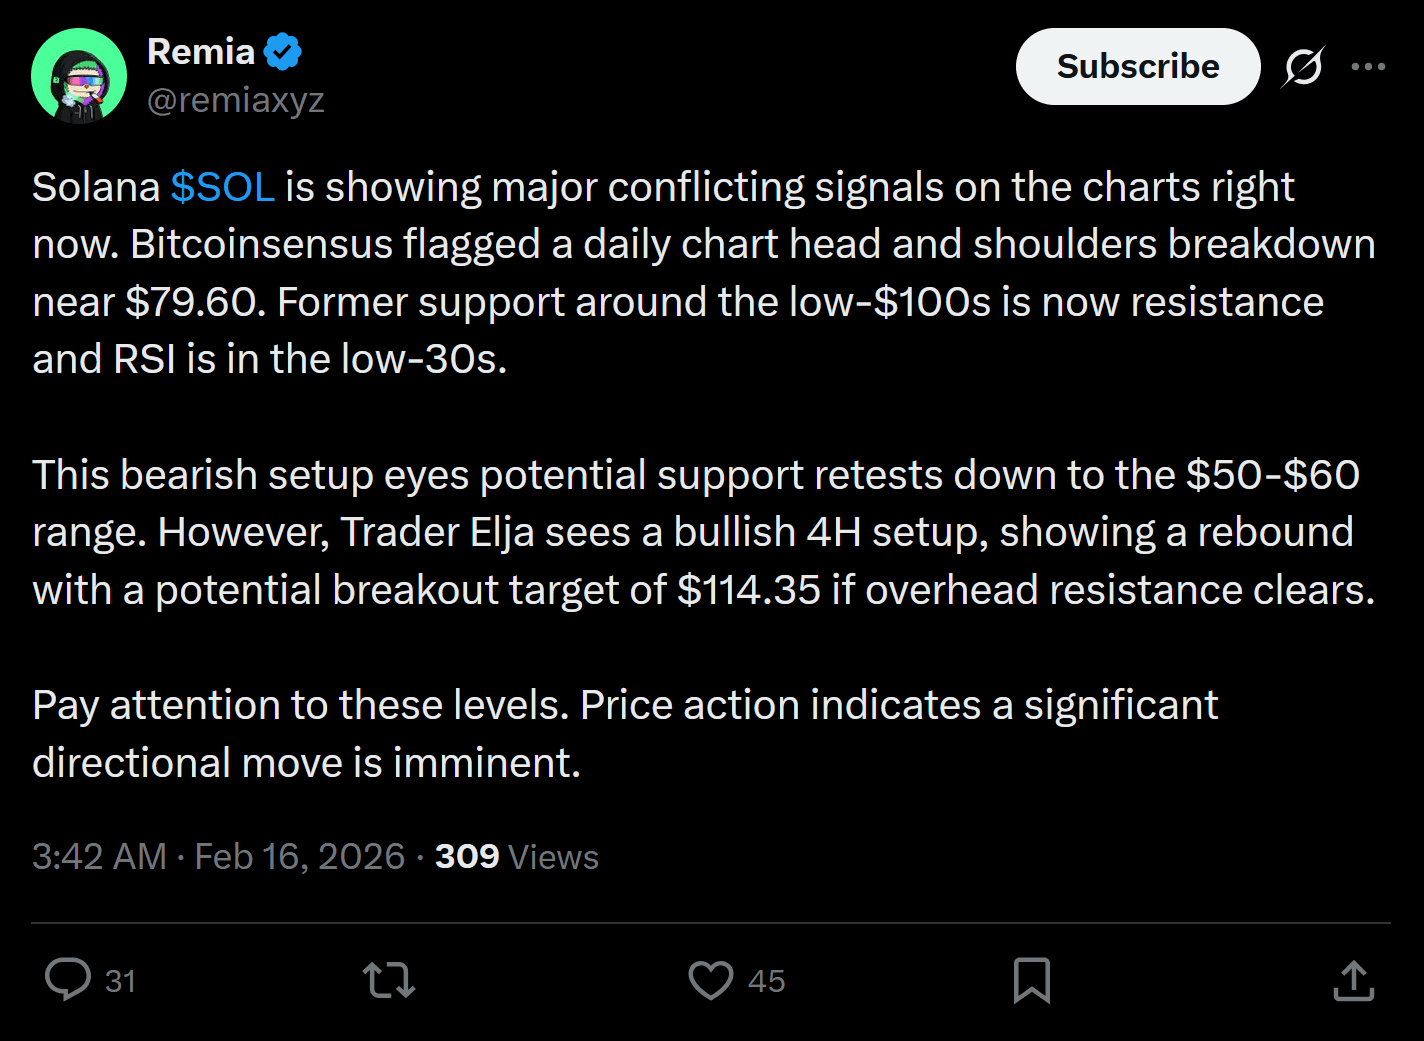View the 309 Views analytics
This screenshot has width=1424, height=1041.
coord(516,857)
